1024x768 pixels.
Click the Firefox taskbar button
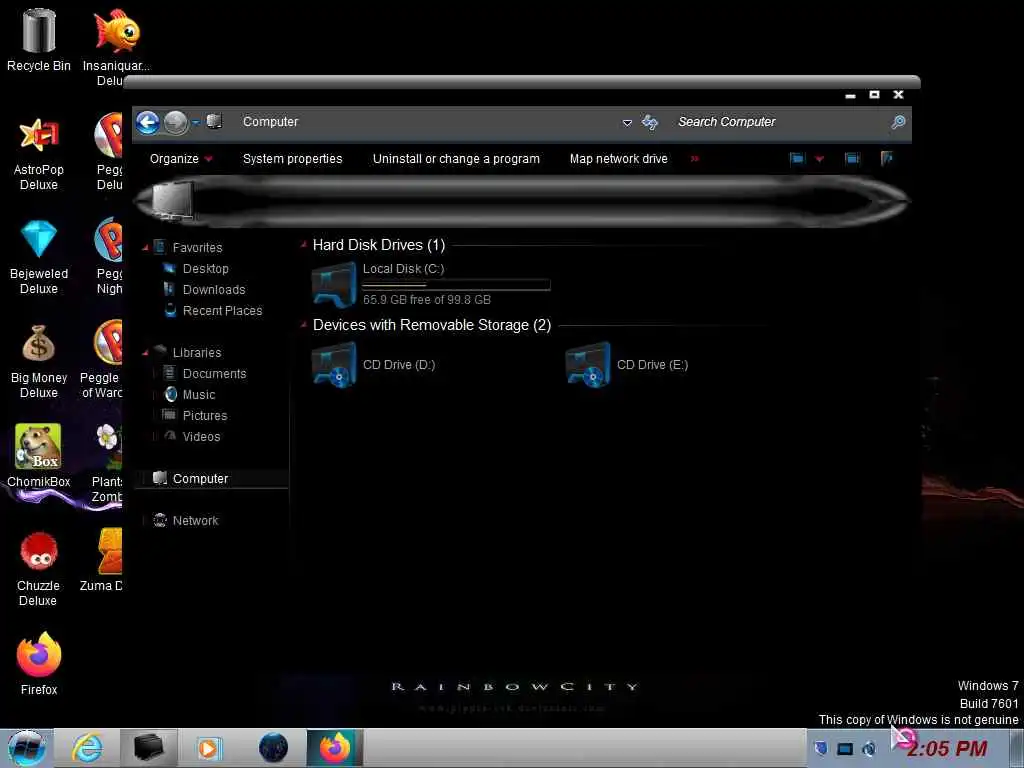[x=334, y=748]
